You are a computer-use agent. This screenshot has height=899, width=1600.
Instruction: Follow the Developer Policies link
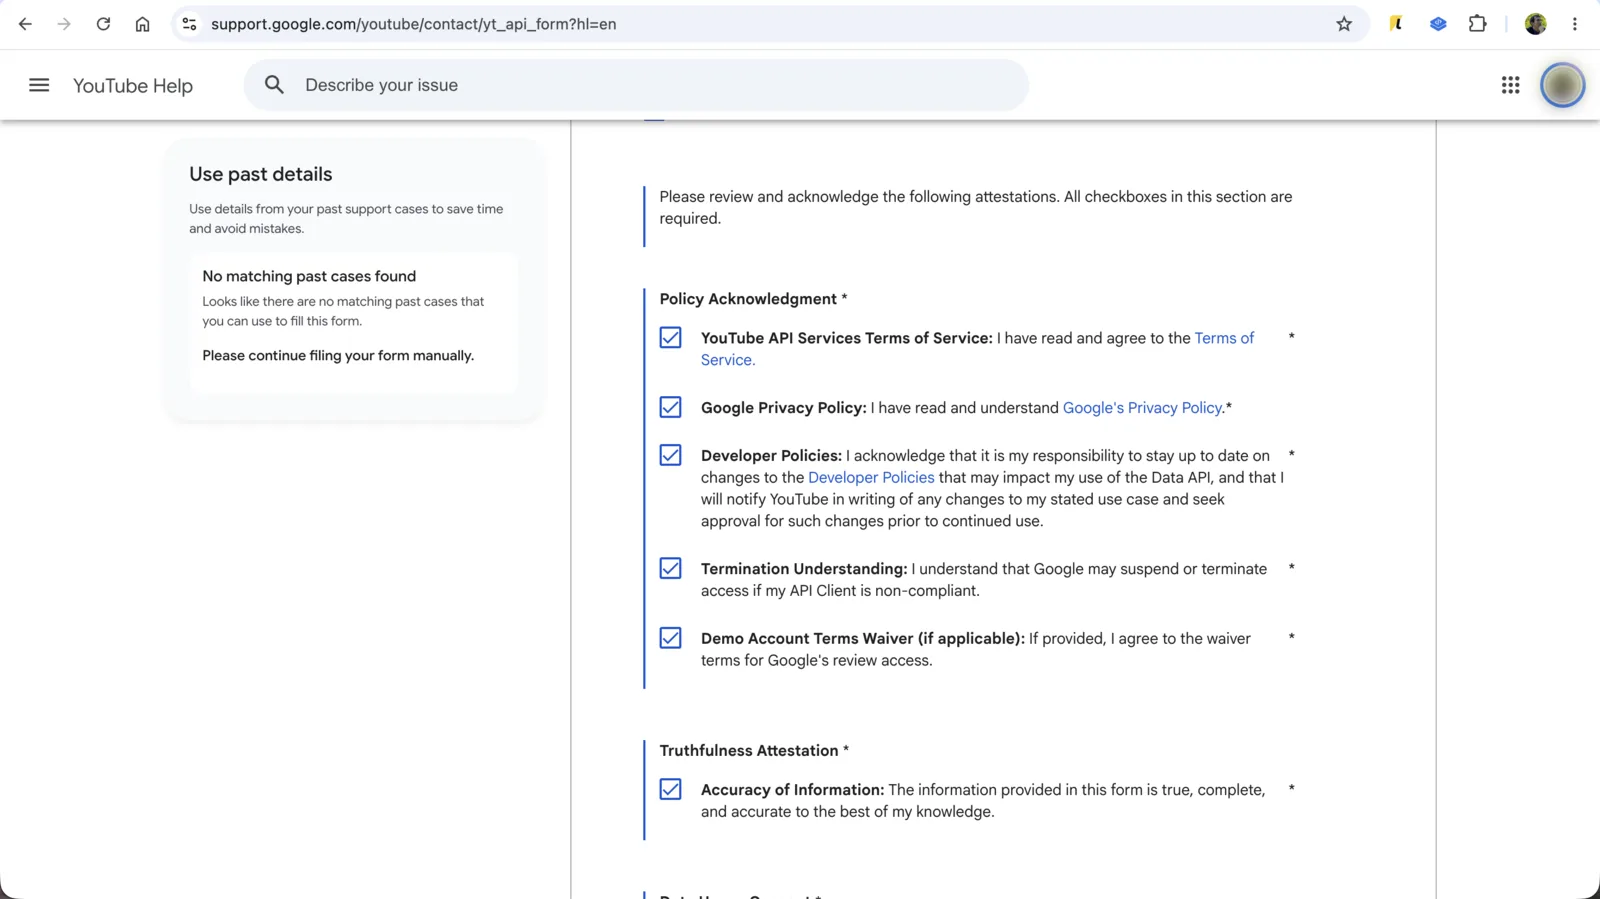point(871,477)
